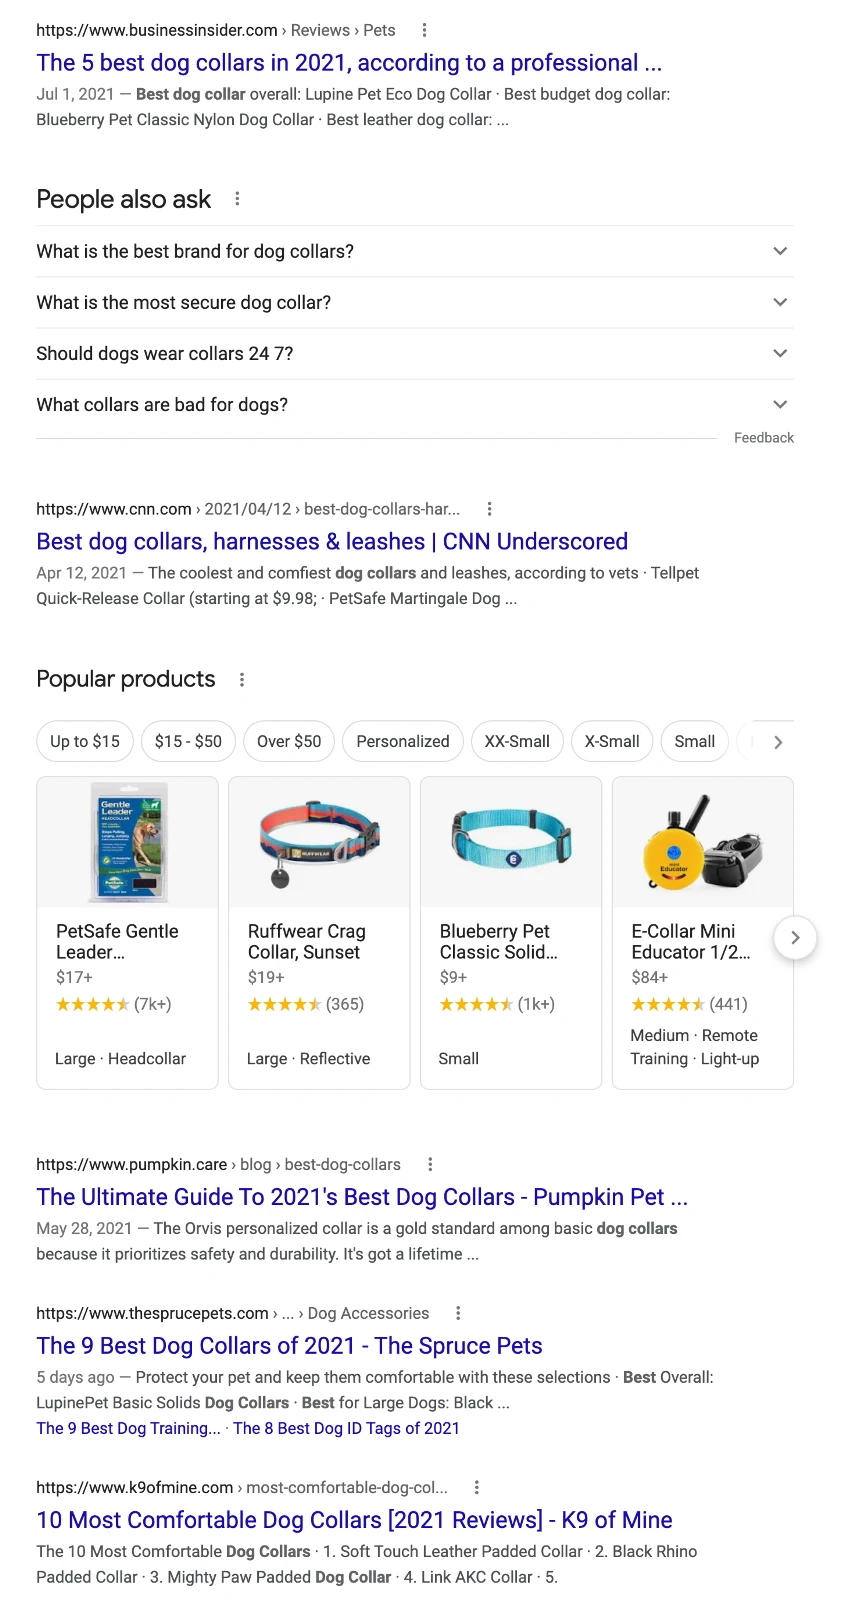Screen dimensions: 849x1617
Task: Show next products with carousel arrow
Action: [x=795, y=938]
